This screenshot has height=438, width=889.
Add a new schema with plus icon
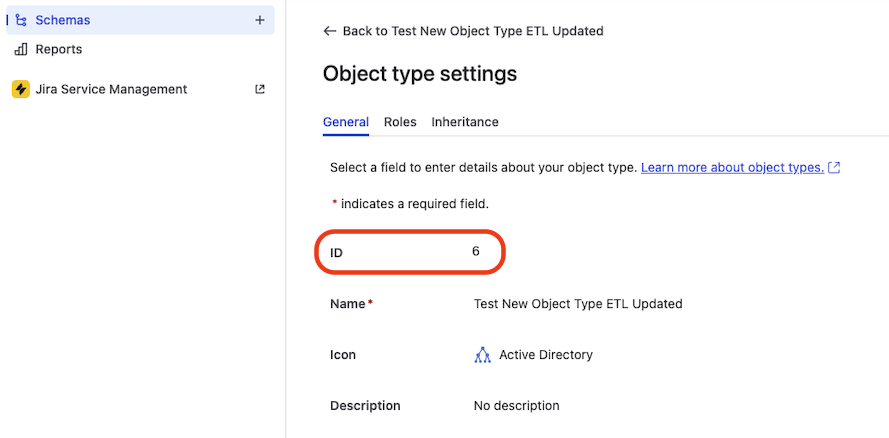pos(260,20)
